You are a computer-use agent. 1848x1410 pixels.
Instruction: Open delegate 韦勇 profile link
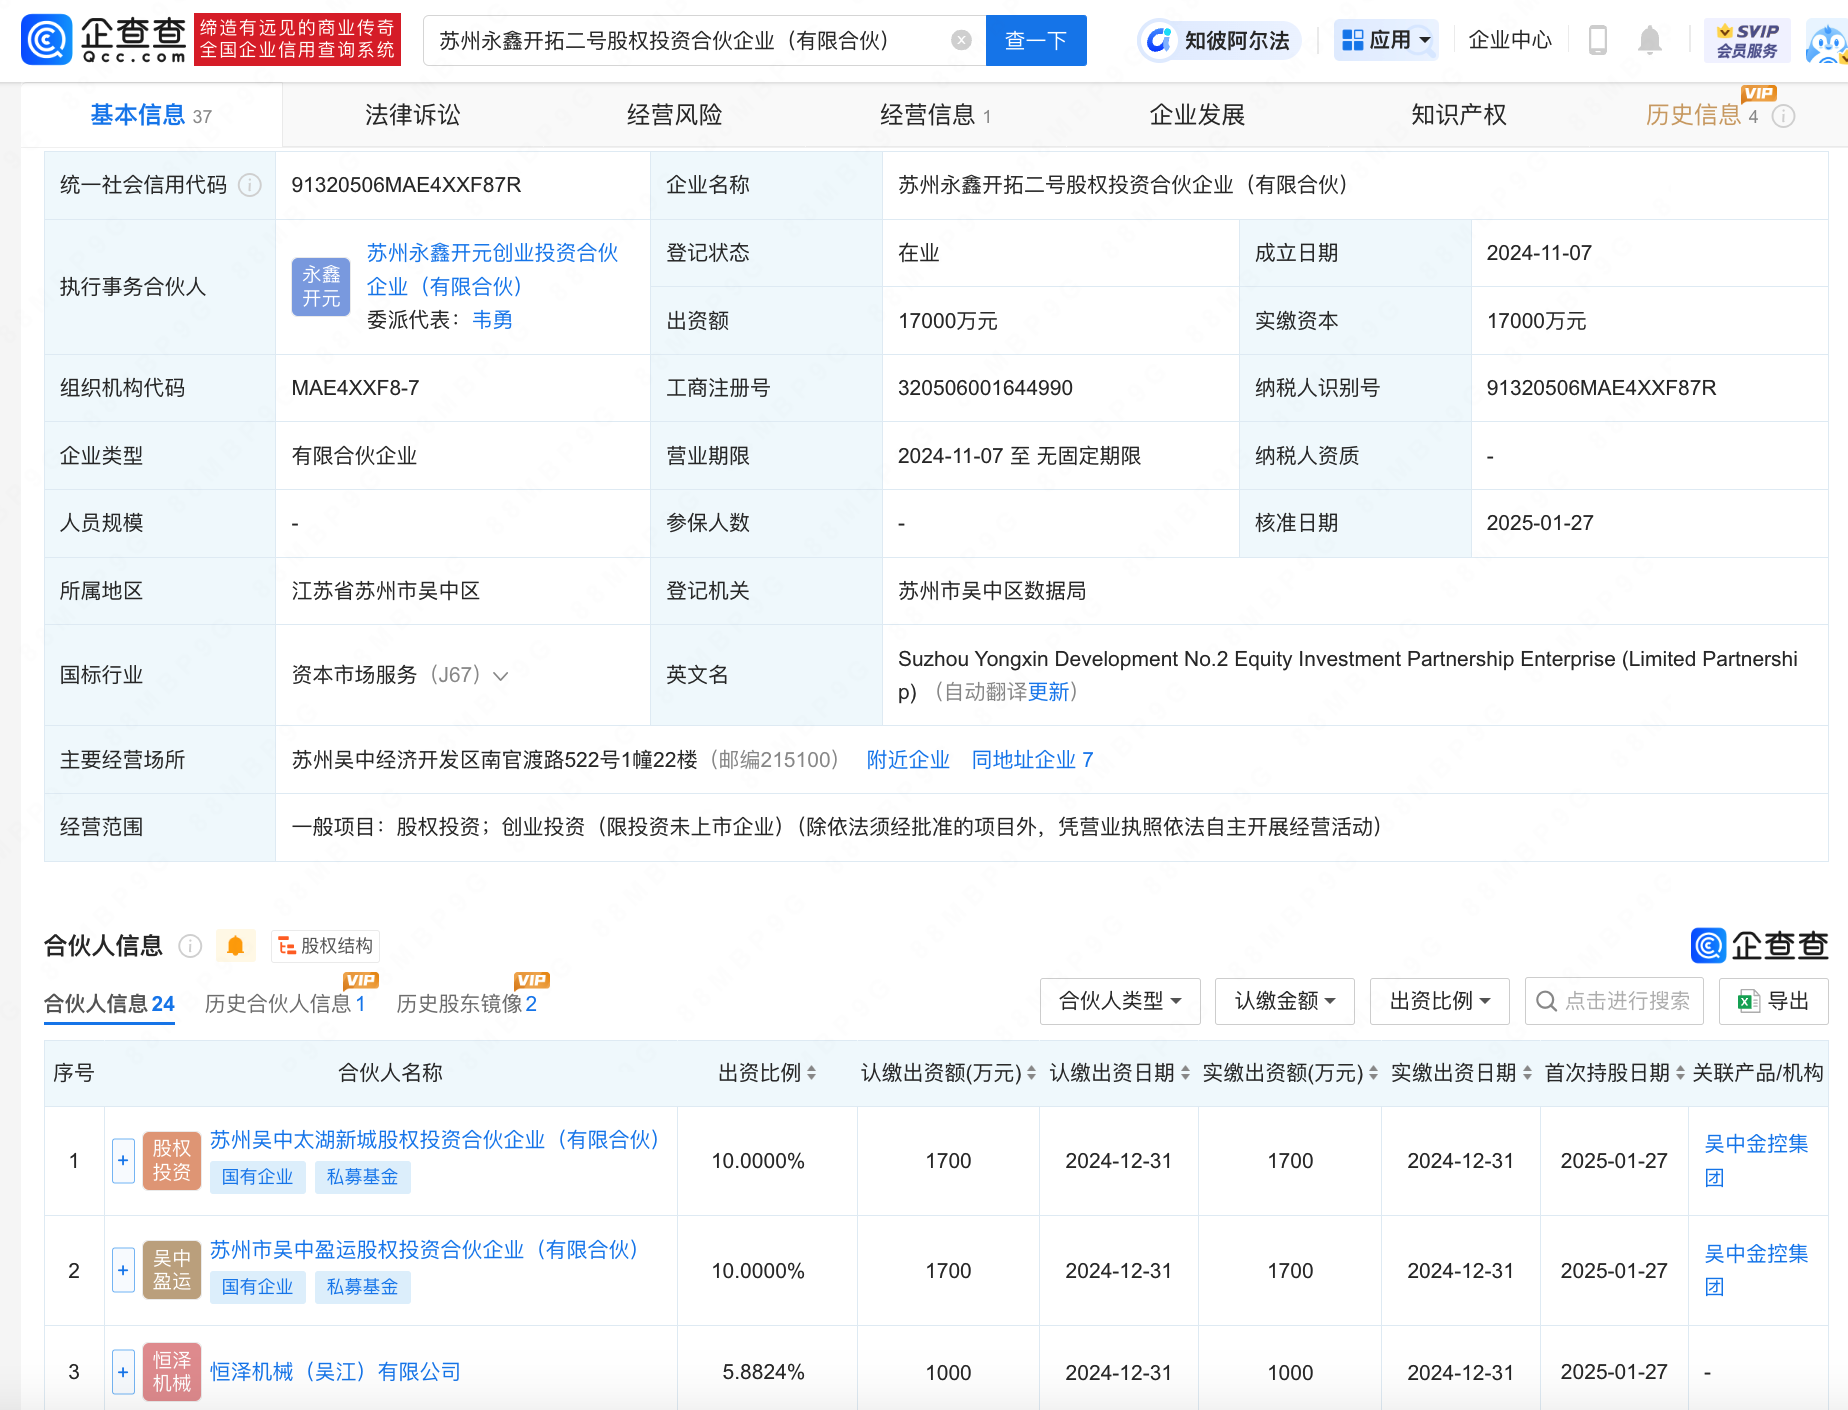pyautogui.click(x=492, y=320)
